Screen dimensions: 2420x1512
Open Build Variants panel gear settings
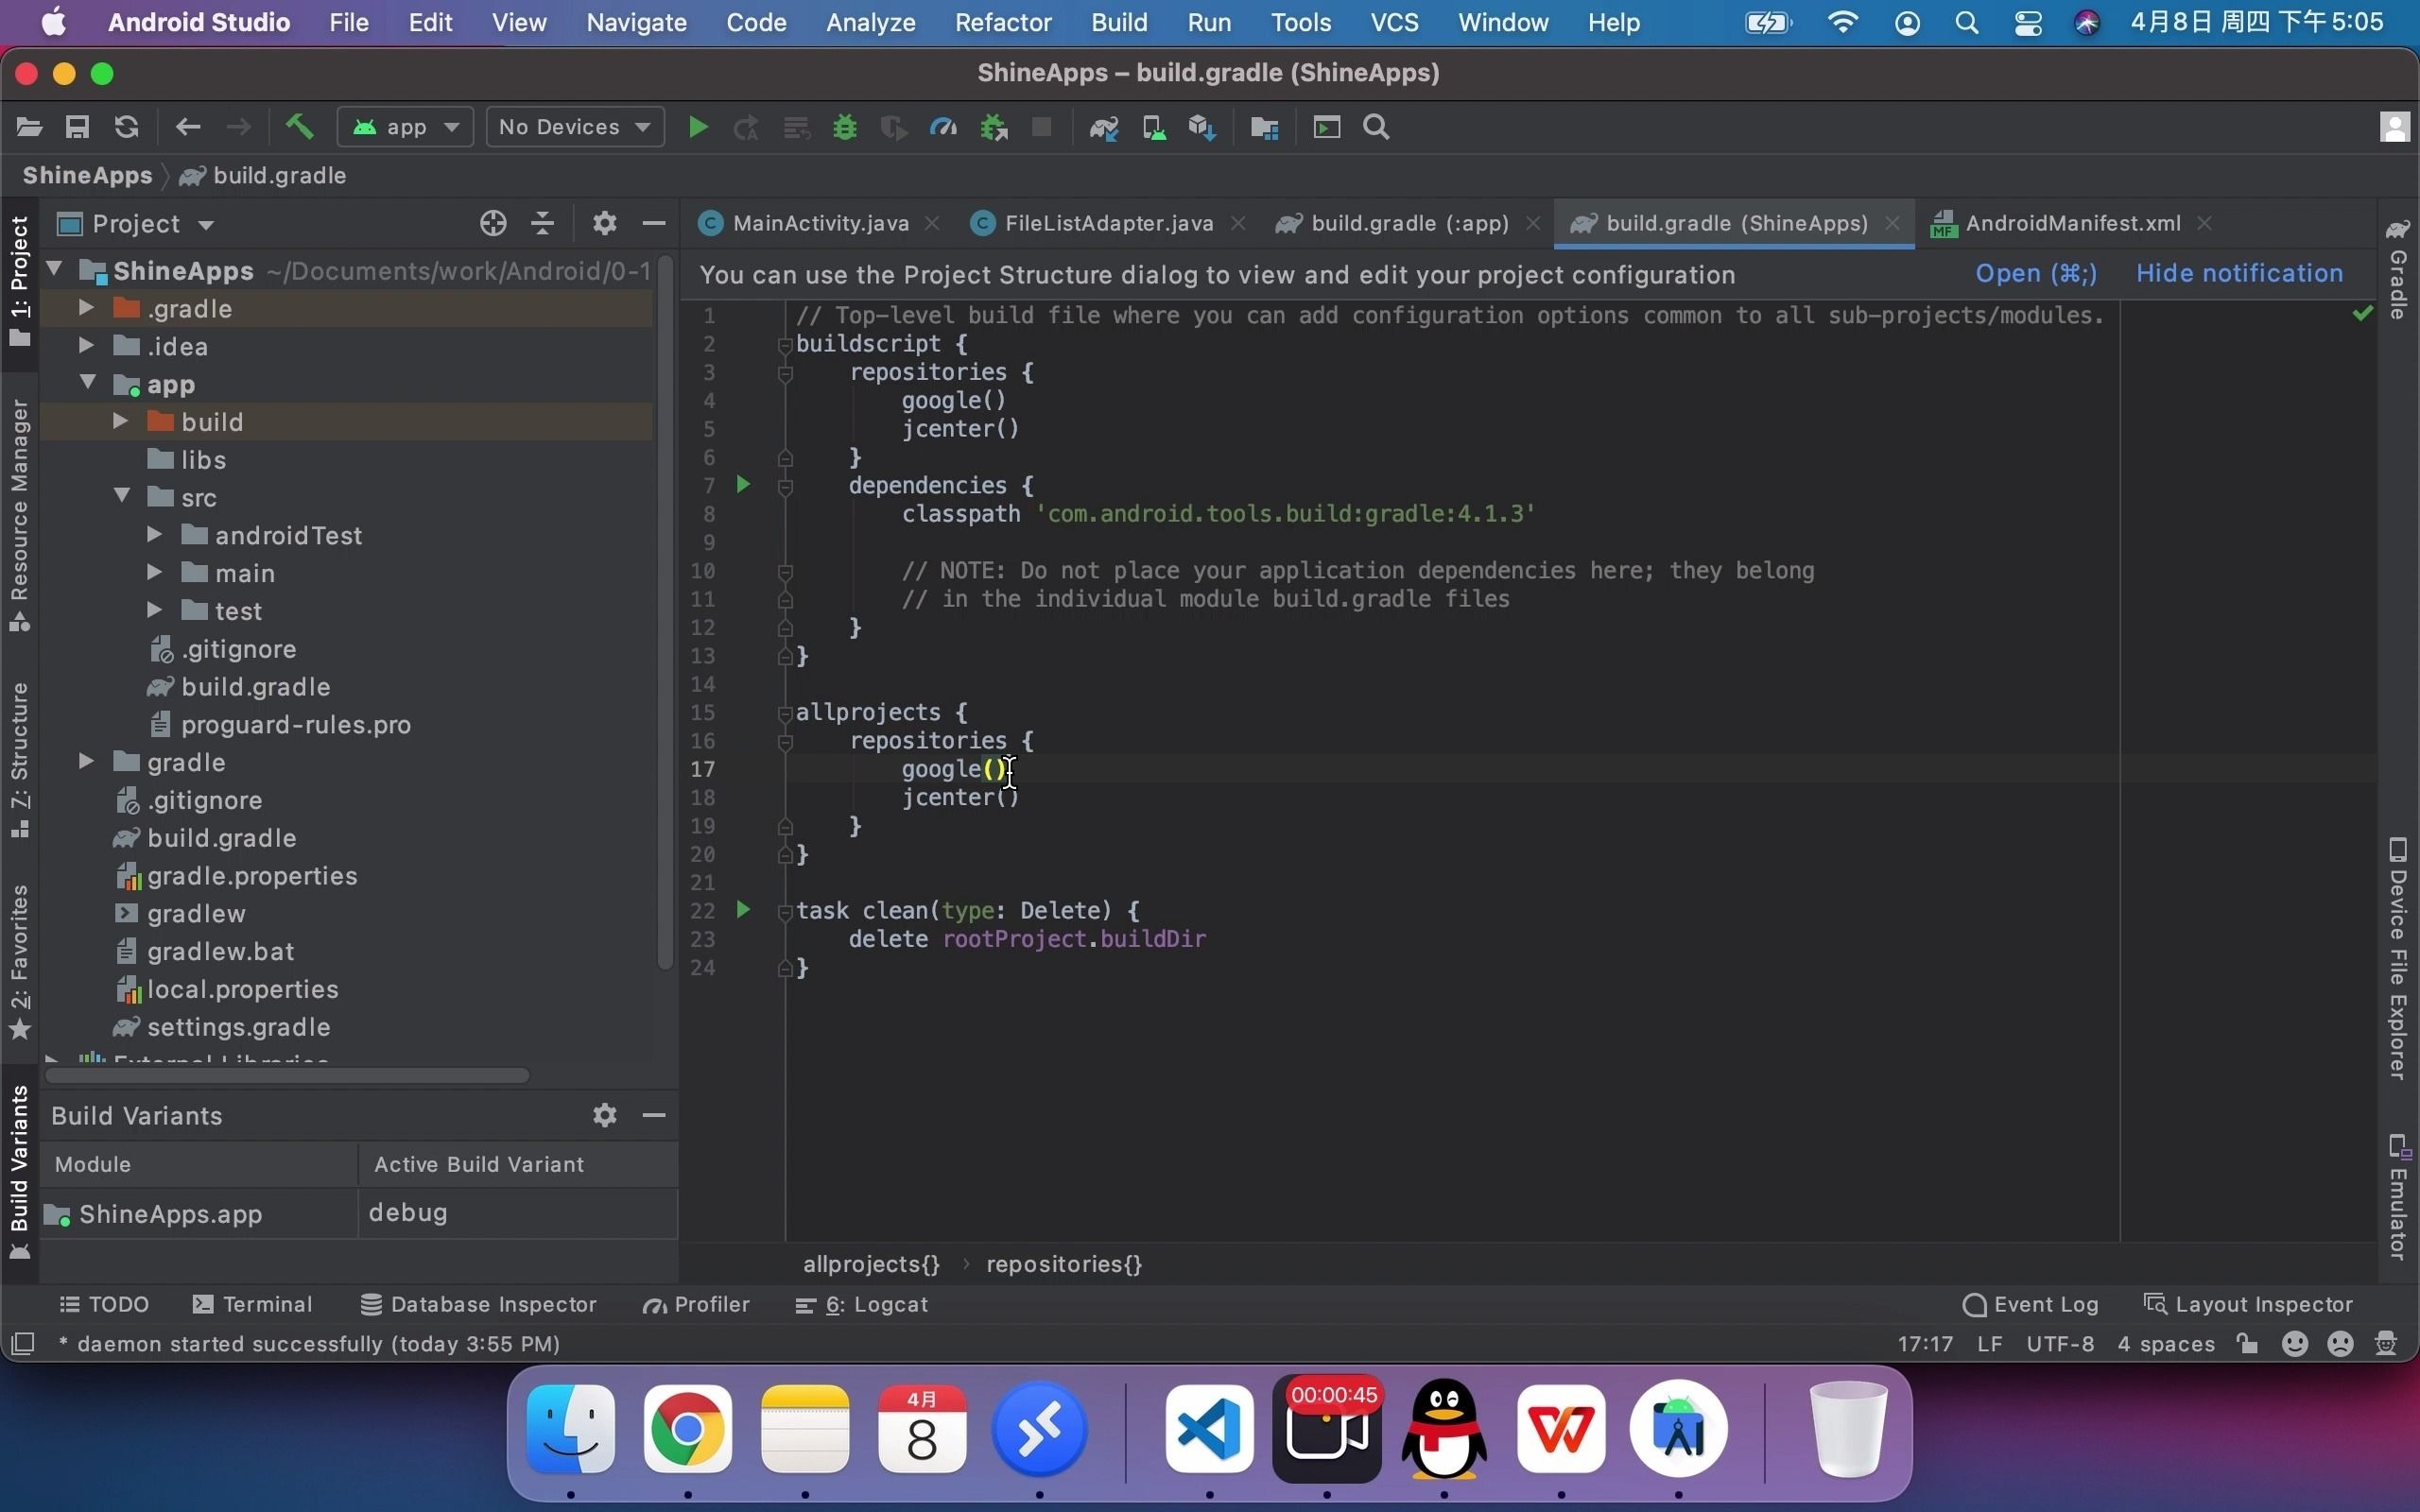tap(604, 1115)
